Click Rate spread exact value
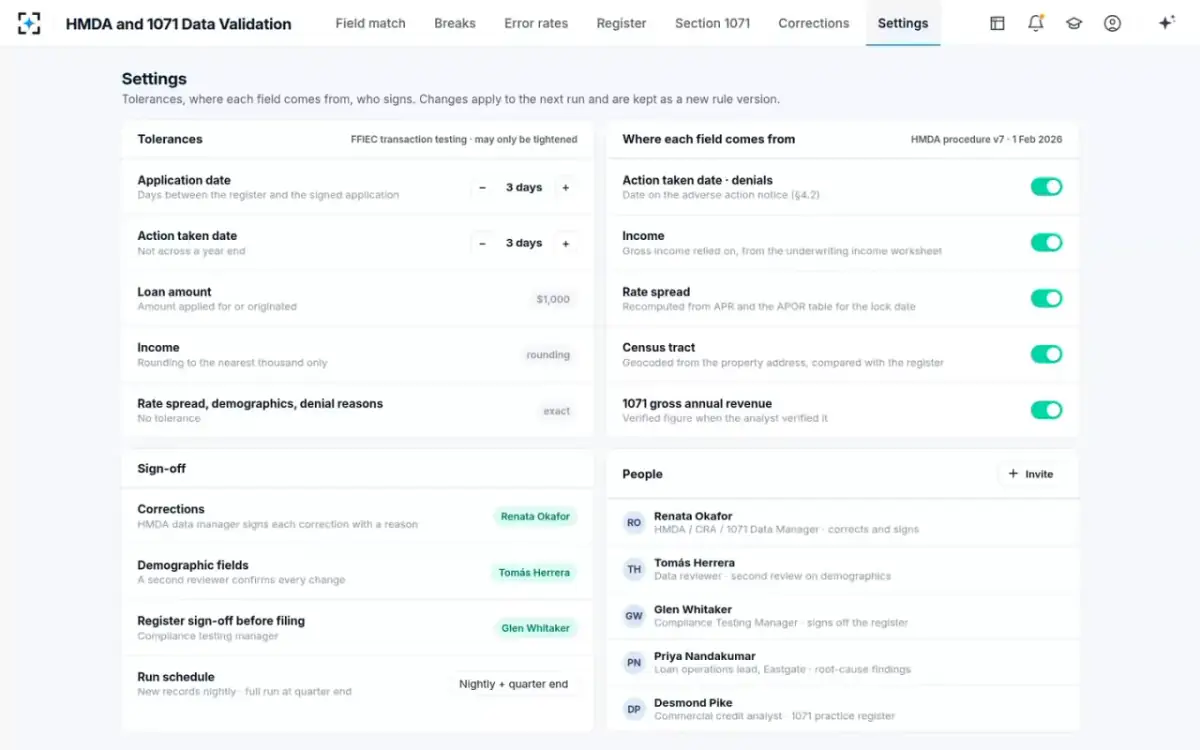This screenshot has height=750, width=1200. (557, 411)
